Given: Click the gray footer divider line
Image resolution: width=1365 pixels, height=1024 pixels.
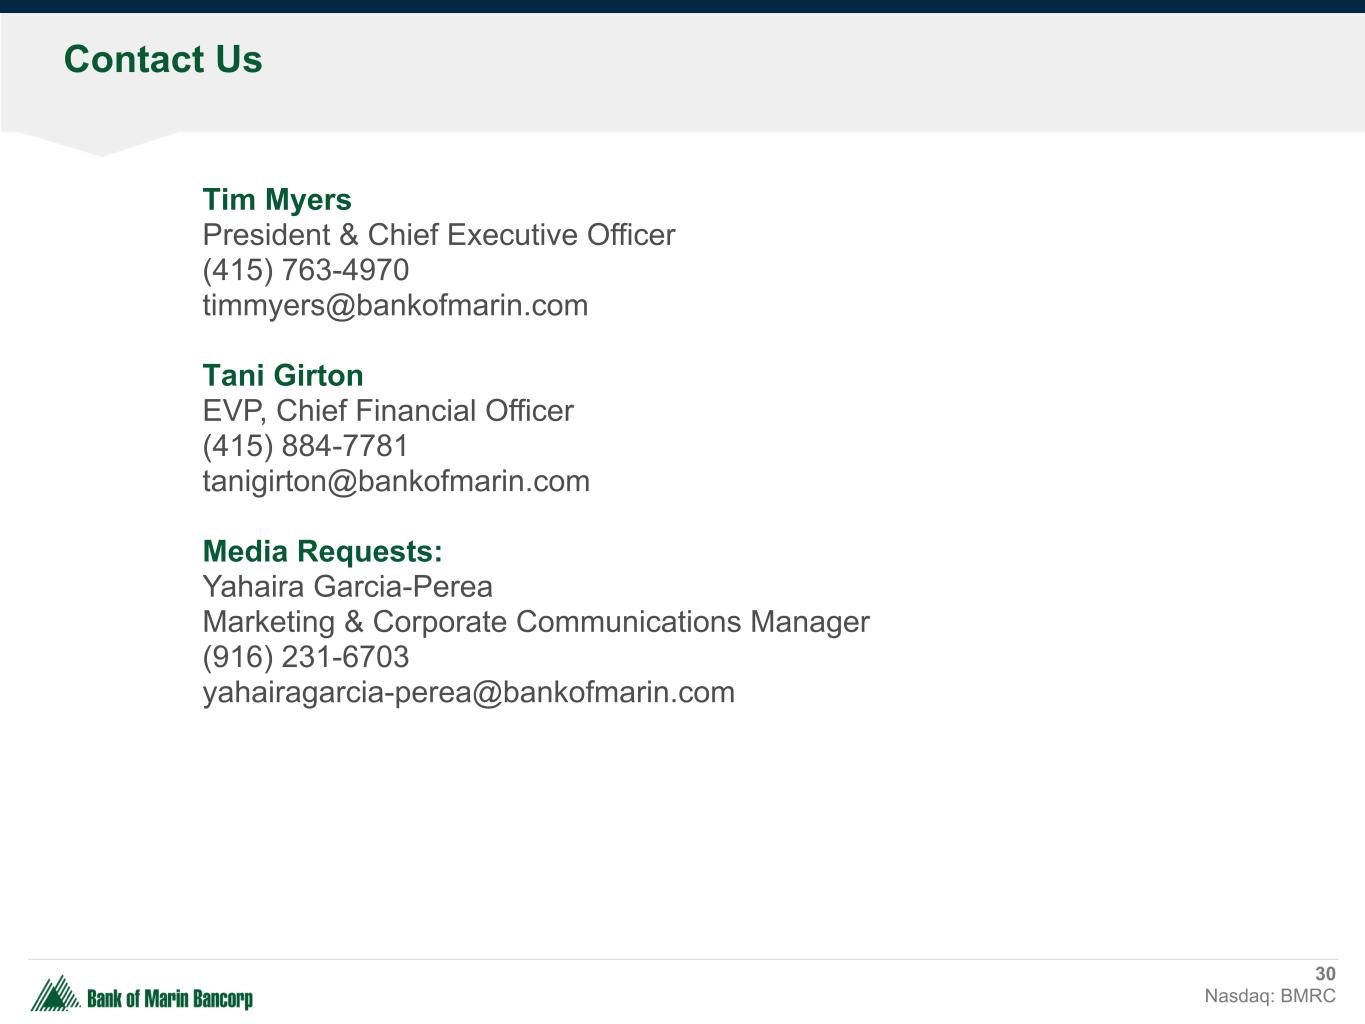Looking at the screenshot, I should [682, 959].
